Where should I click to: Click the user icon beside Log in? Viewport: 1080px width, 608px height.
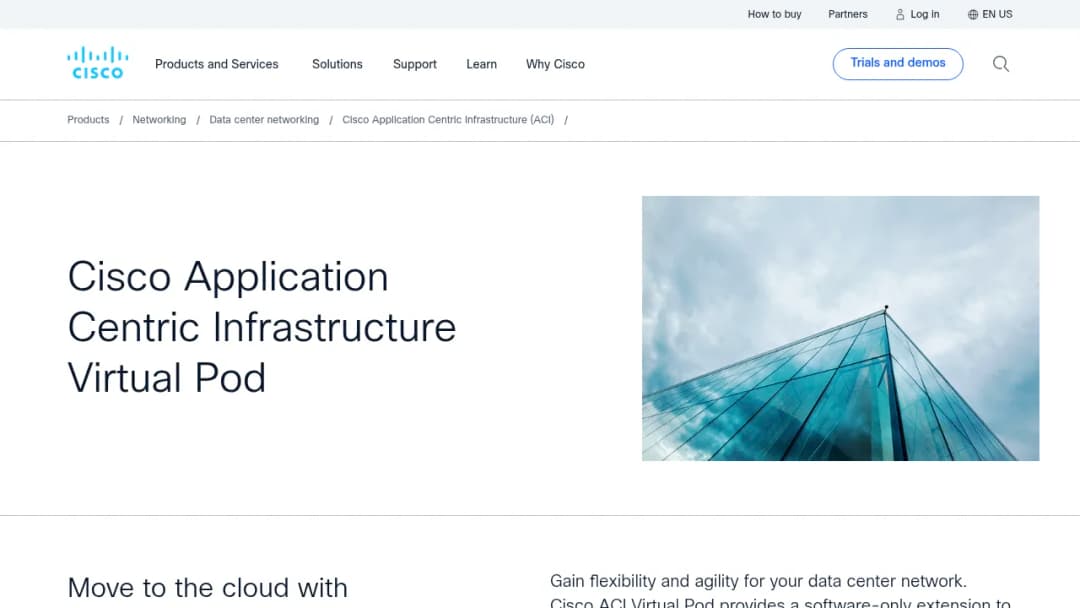(900, 14)
